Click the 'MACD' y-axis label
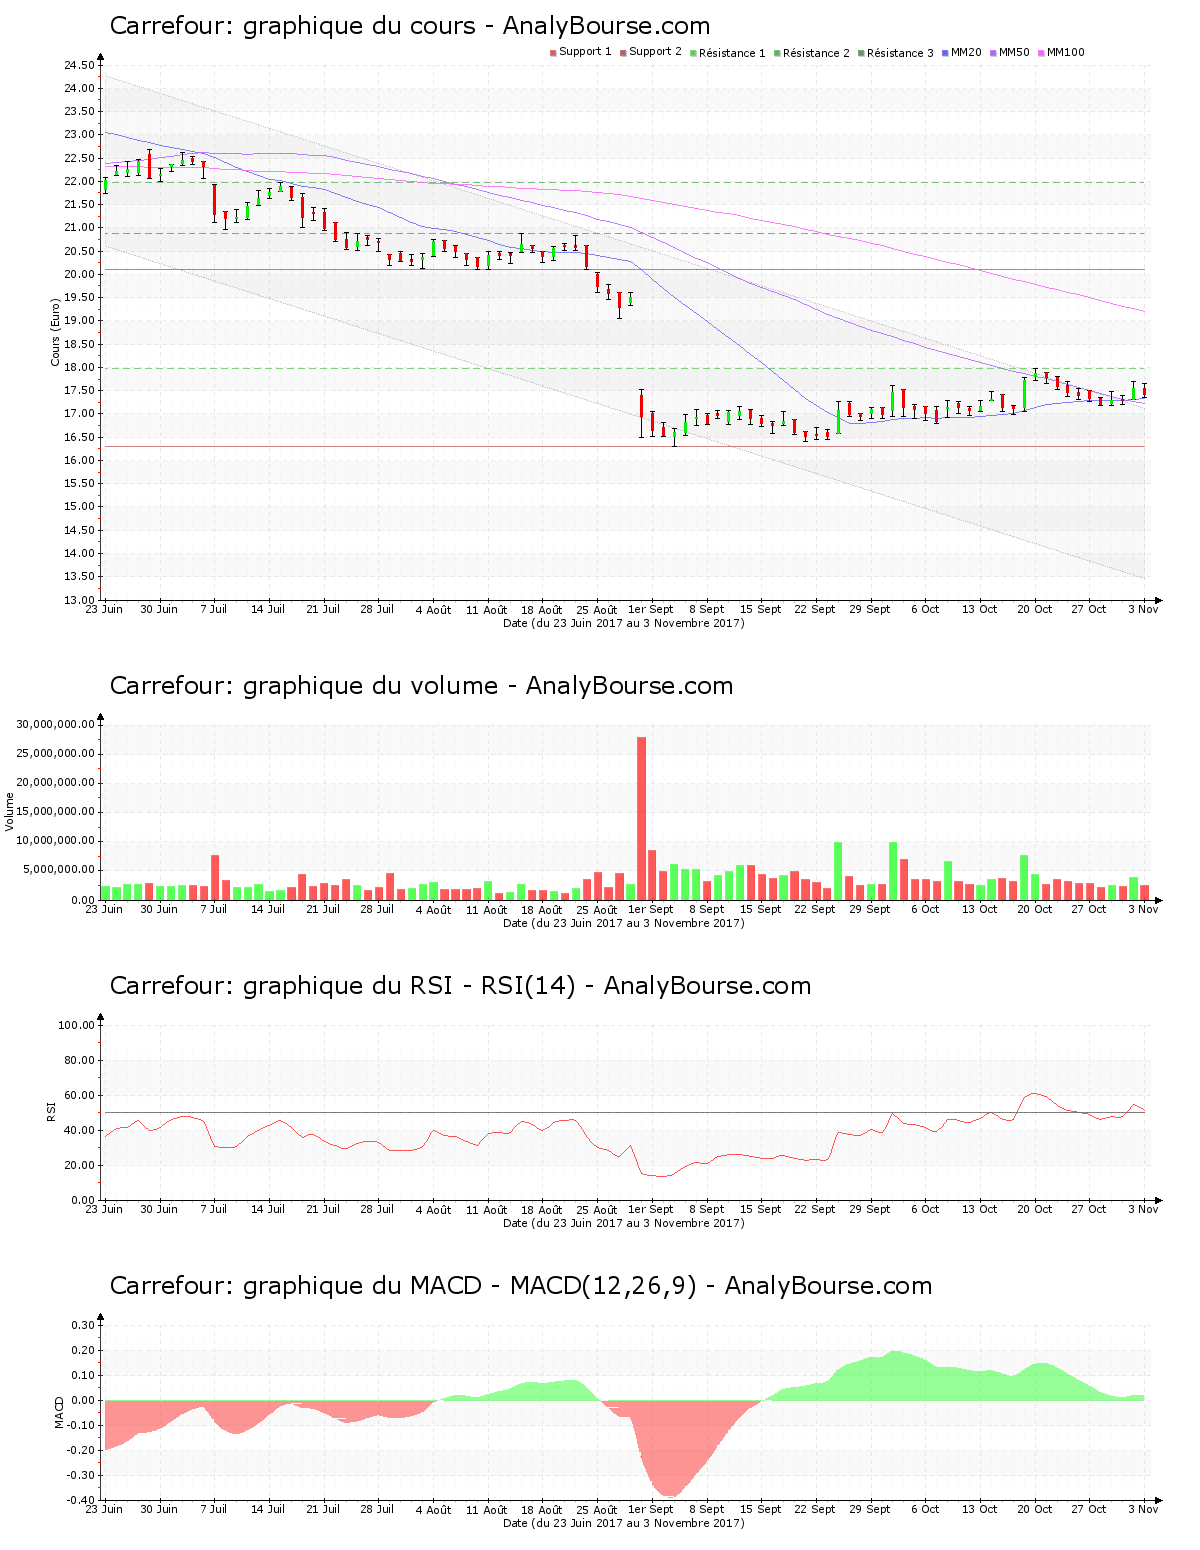The height and width of the screenshot is (1550, 1200). (59, 1412)
